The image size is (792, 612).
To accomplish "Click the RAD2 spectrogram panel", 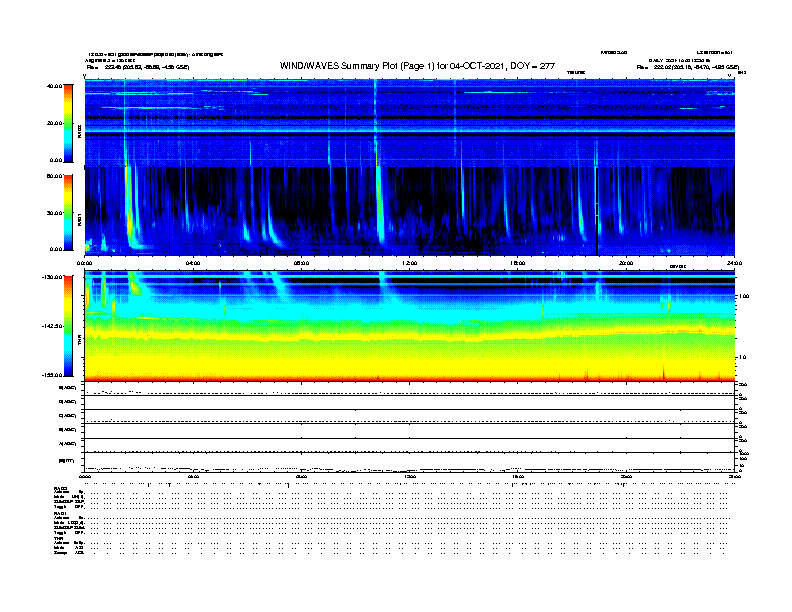I will (x=410, y=123).
